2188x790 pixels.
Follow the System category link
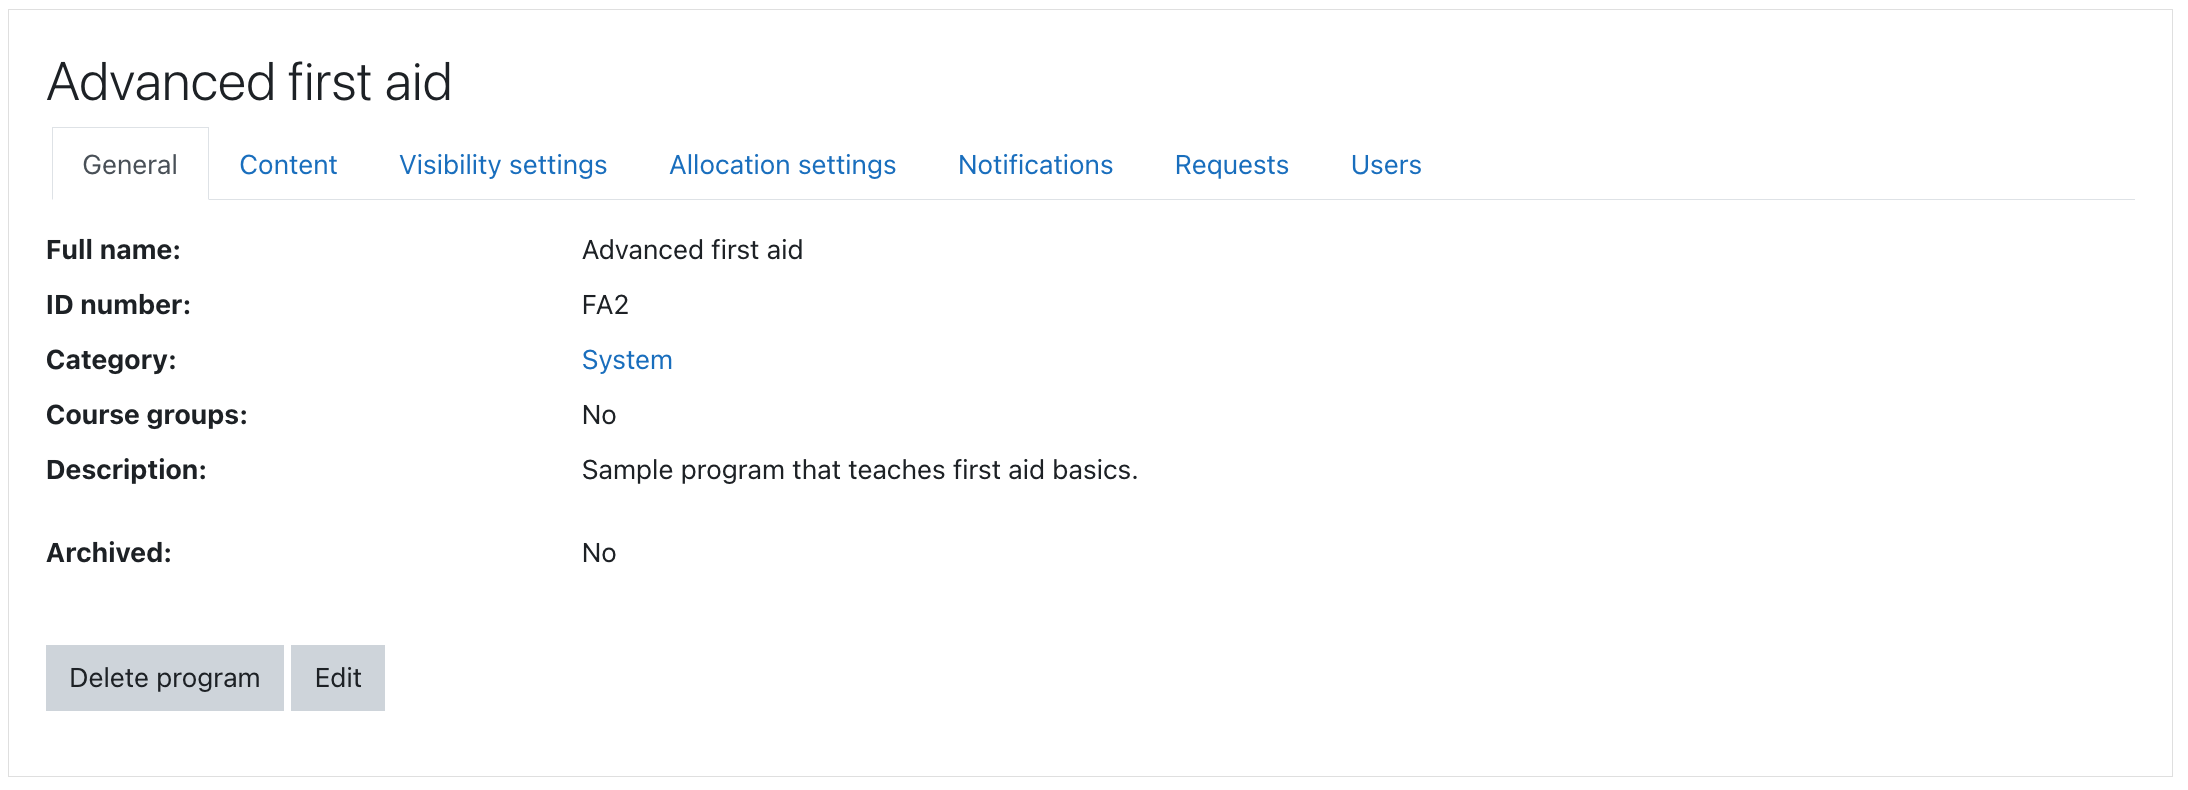[627, 360]
